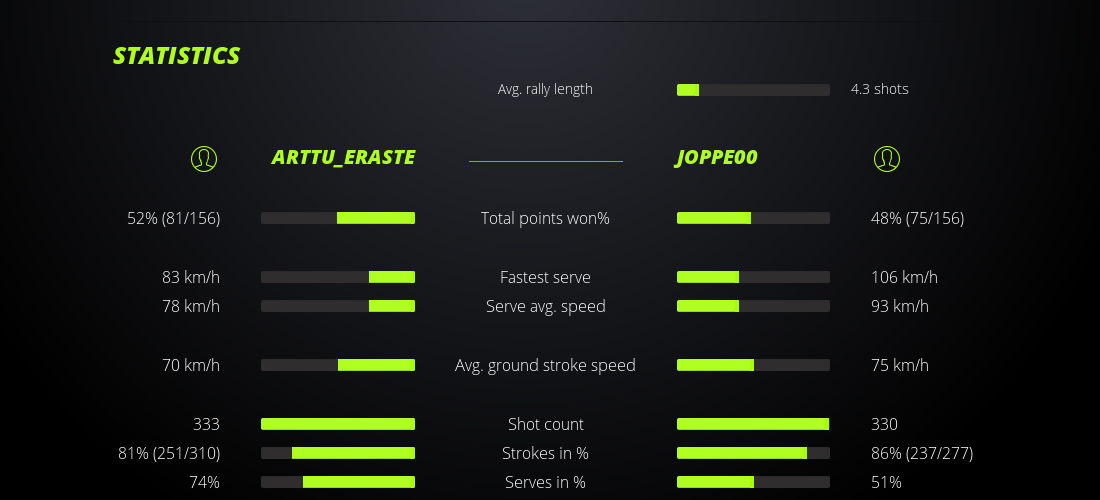
Task: Click the Shot count label
Action: point(545,424)
